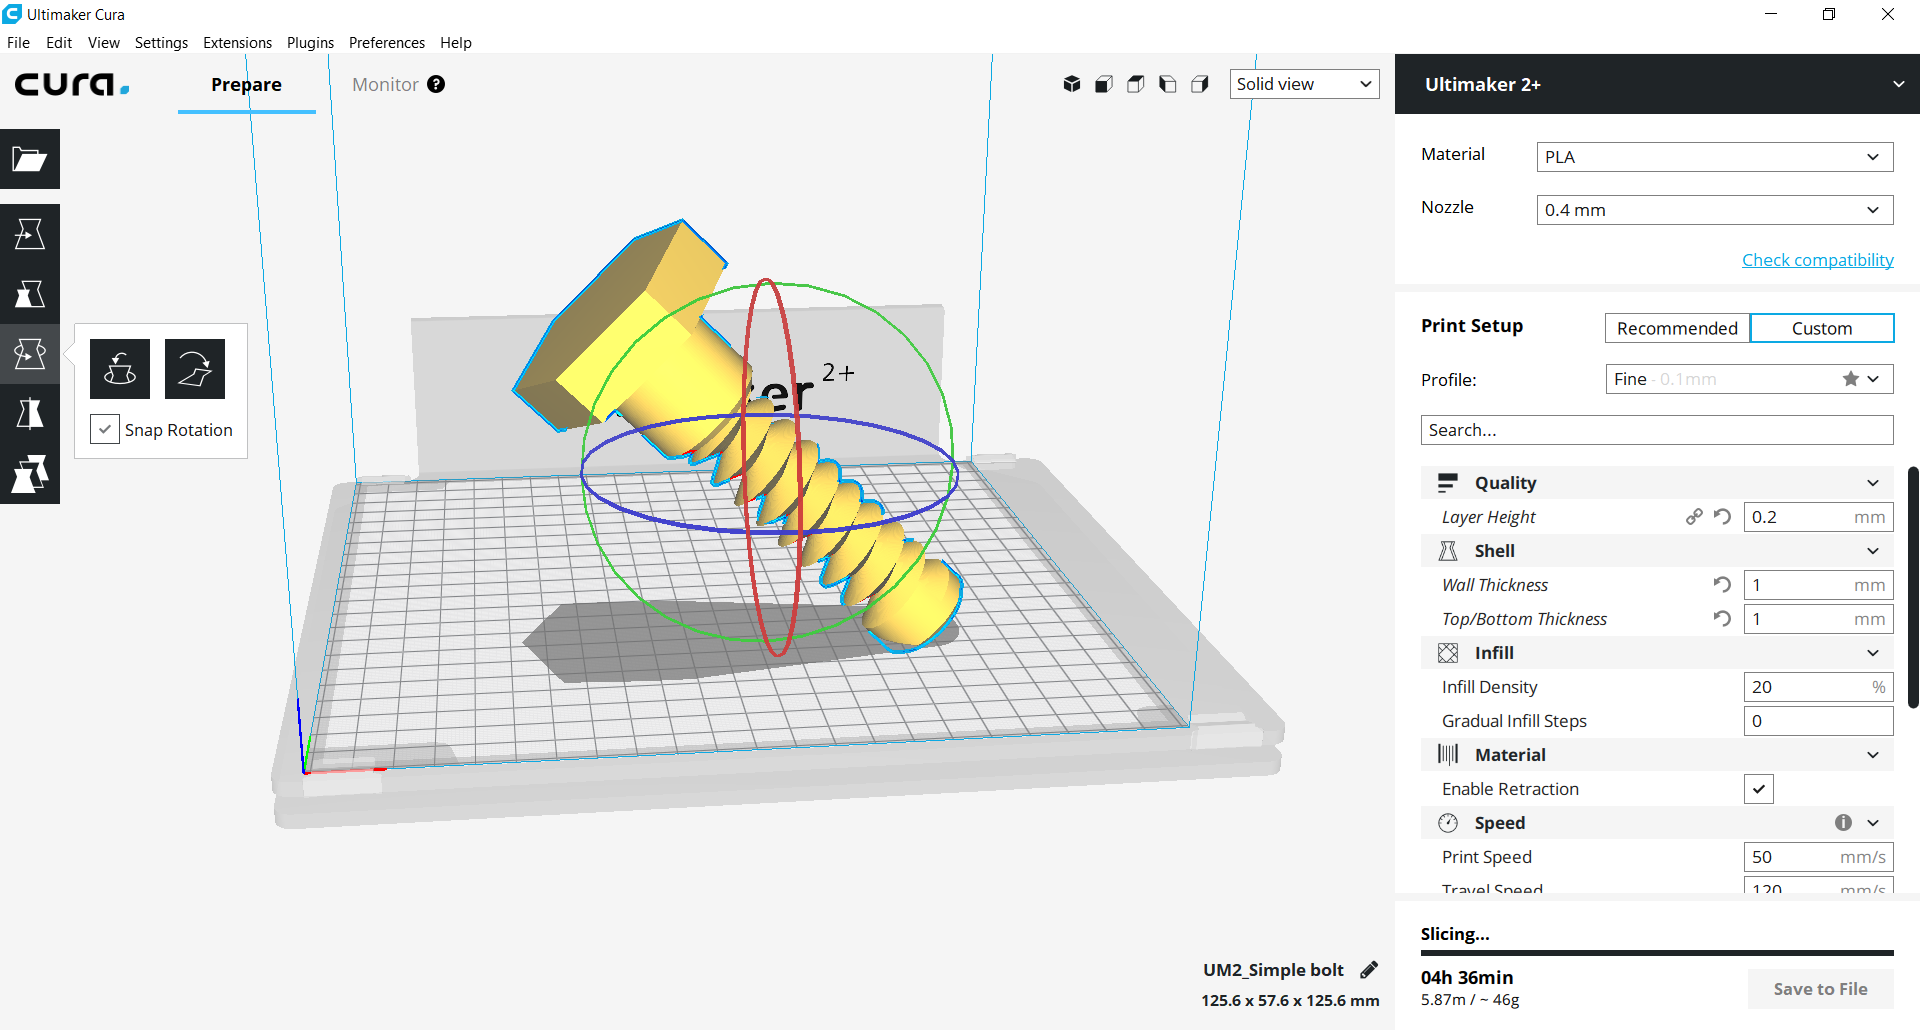Open the Solid view mode dropdown
This screenshot has width=1920, height=1030.
(1304, 84)
